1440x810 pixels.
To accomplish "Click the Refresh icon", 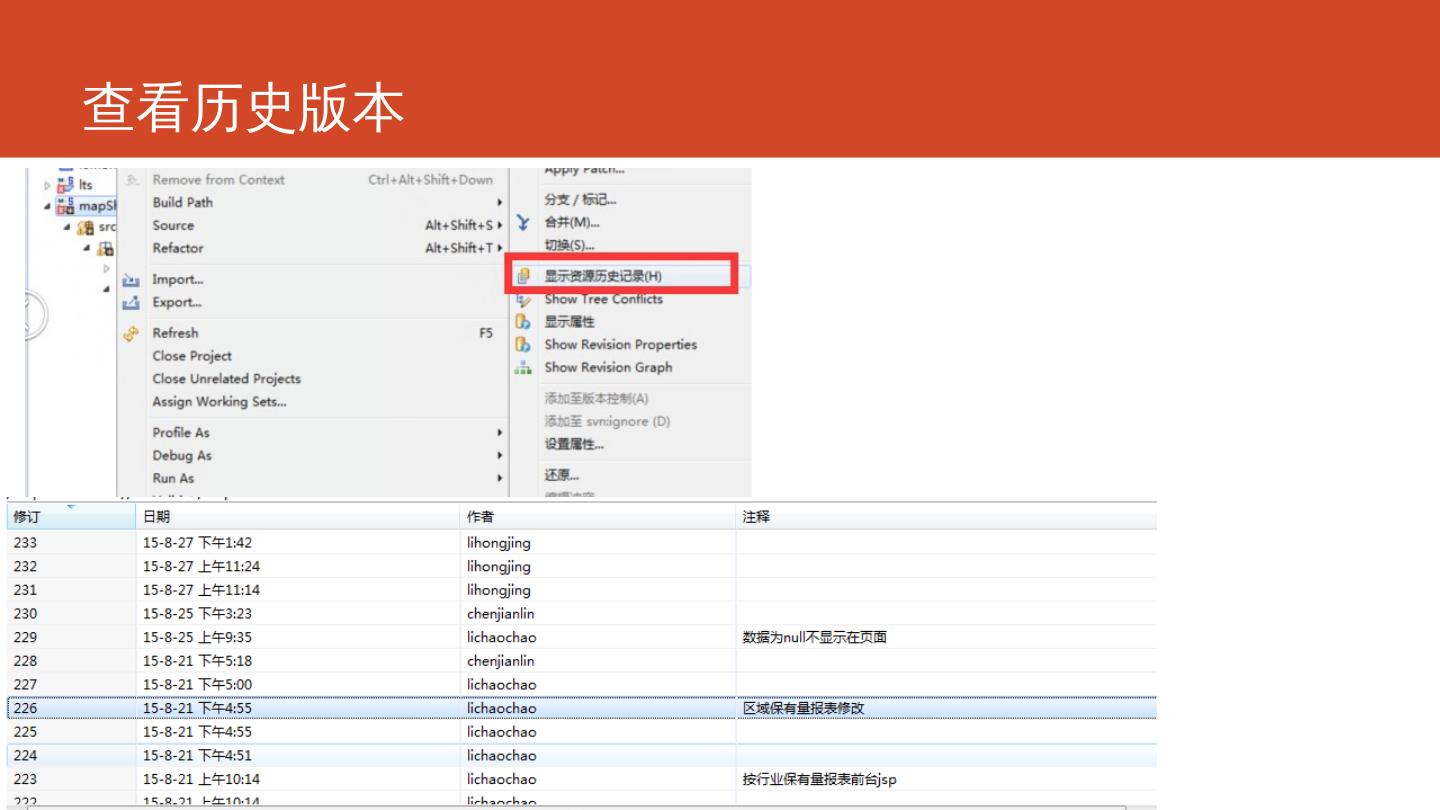I will click(130, 334).
